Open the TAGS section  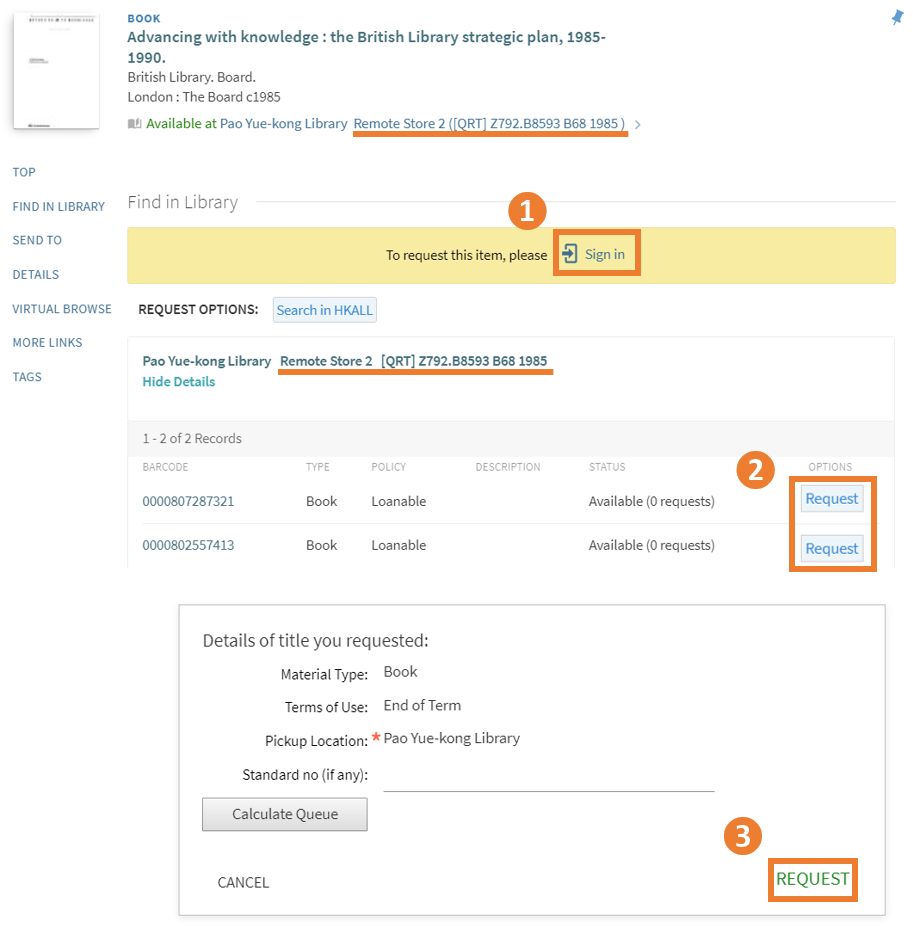coord(27,377)
